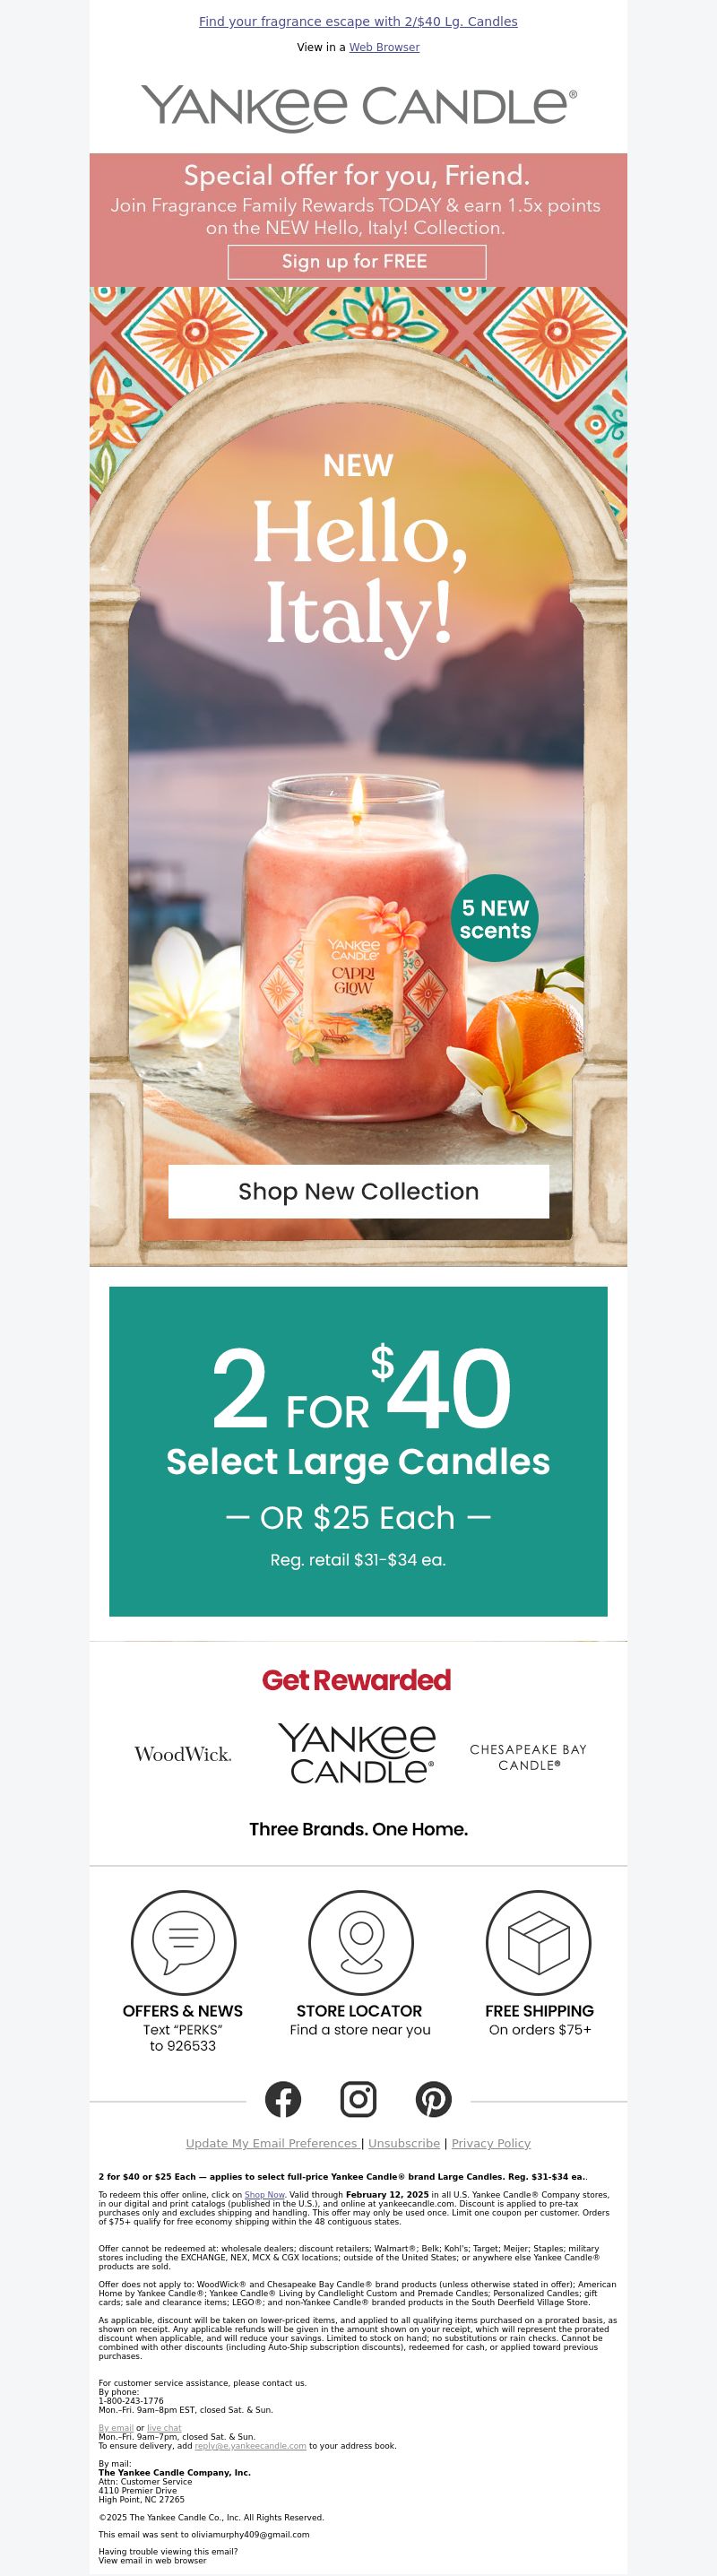717x2576 pixels.
Task: Click Update My Email Preferences link
Action: pos(271,2143)
